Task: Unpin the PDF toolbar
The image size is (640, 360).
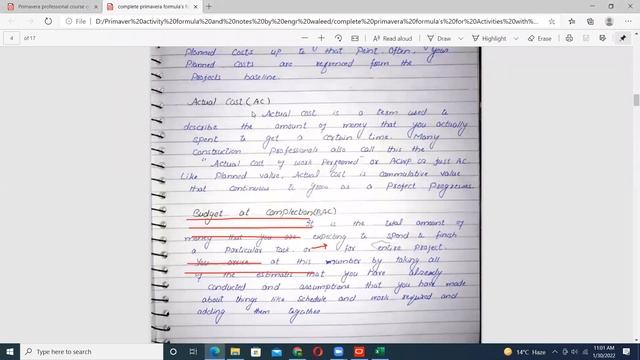Action: [622, 38]
